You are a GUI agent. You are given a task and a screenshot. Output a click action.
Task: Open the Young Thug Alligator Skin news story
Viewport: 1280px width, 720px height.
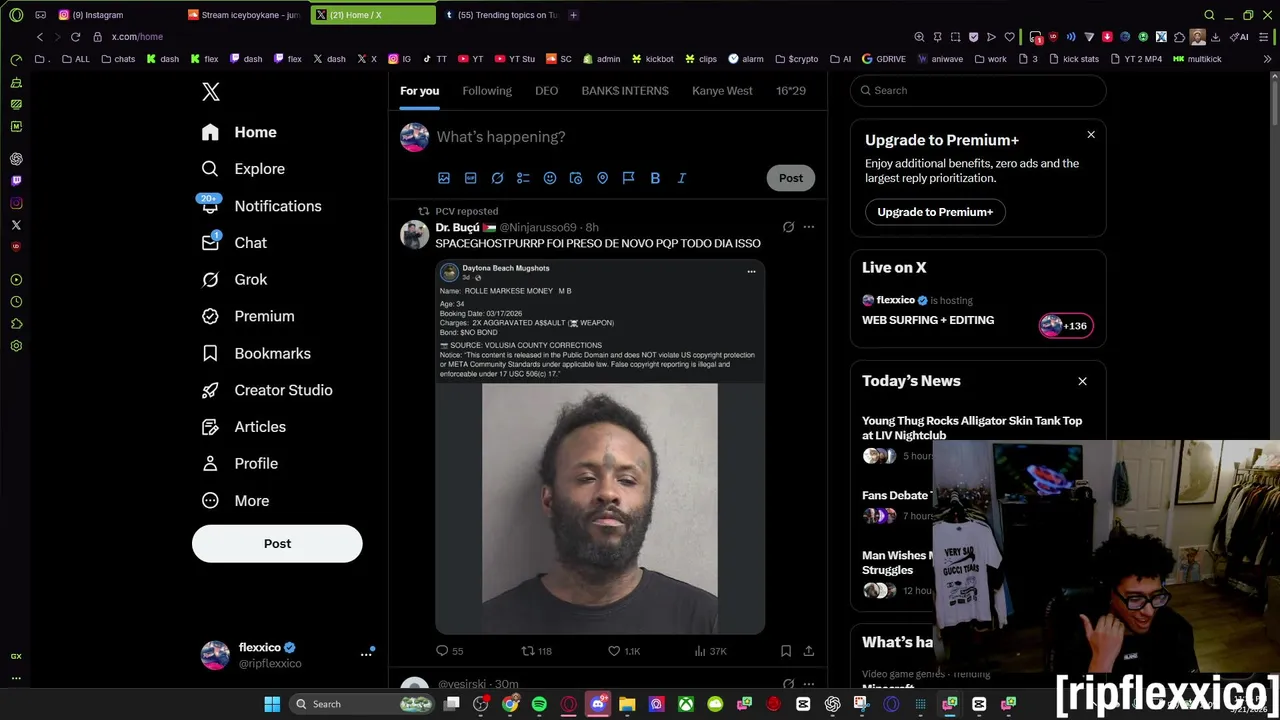tap(972, 428)
